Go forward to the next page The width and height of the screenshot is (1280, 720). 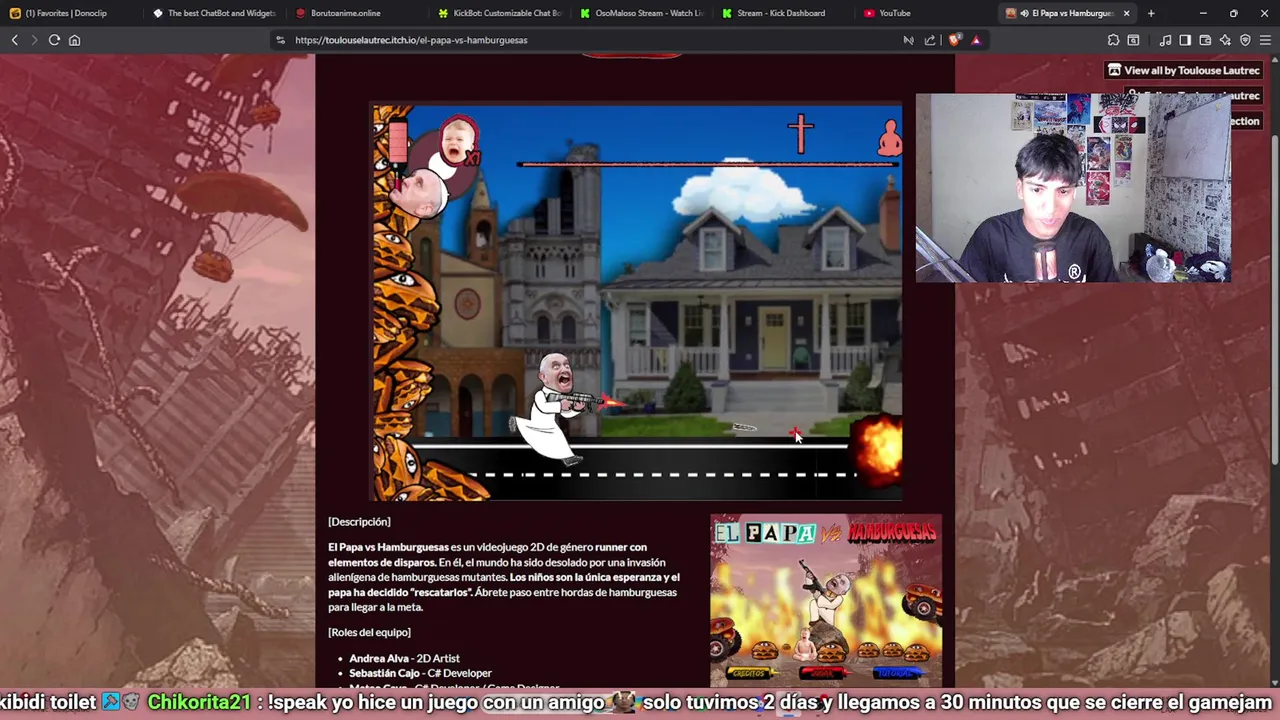[x=34, y=40]
